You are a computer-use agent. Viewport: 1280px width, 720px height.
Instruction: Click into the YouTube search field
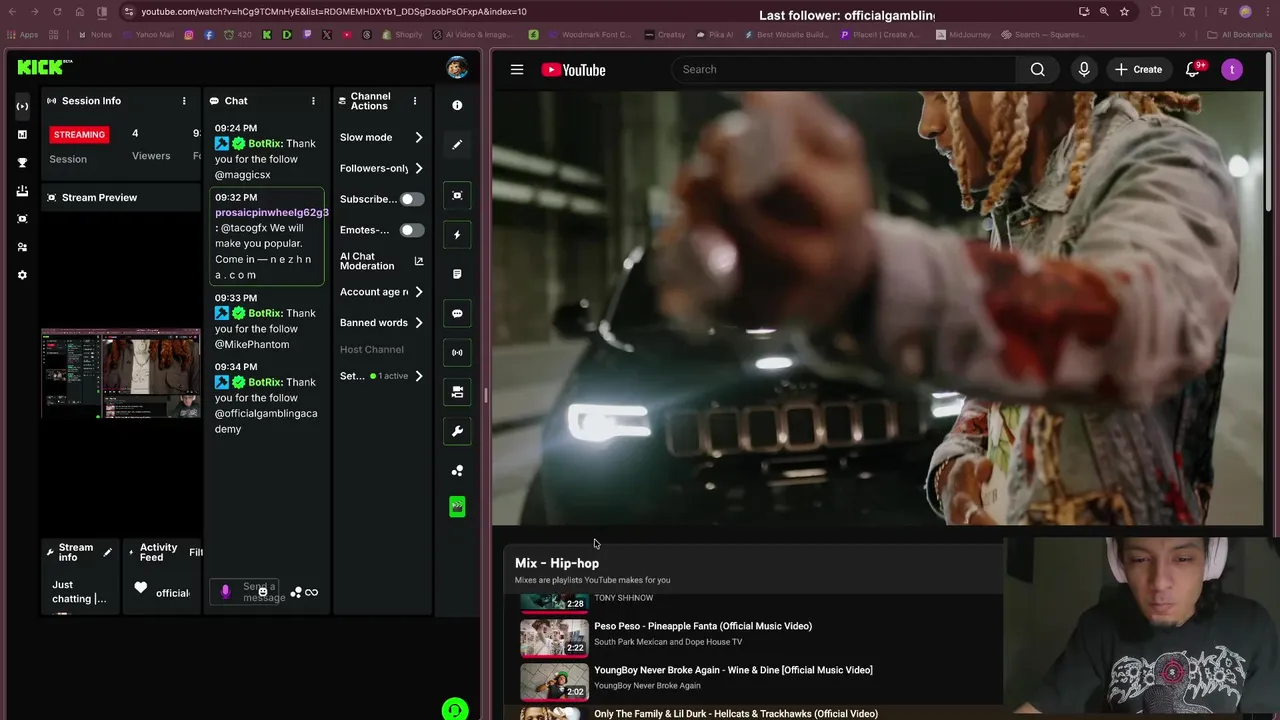tap(844, 70)
